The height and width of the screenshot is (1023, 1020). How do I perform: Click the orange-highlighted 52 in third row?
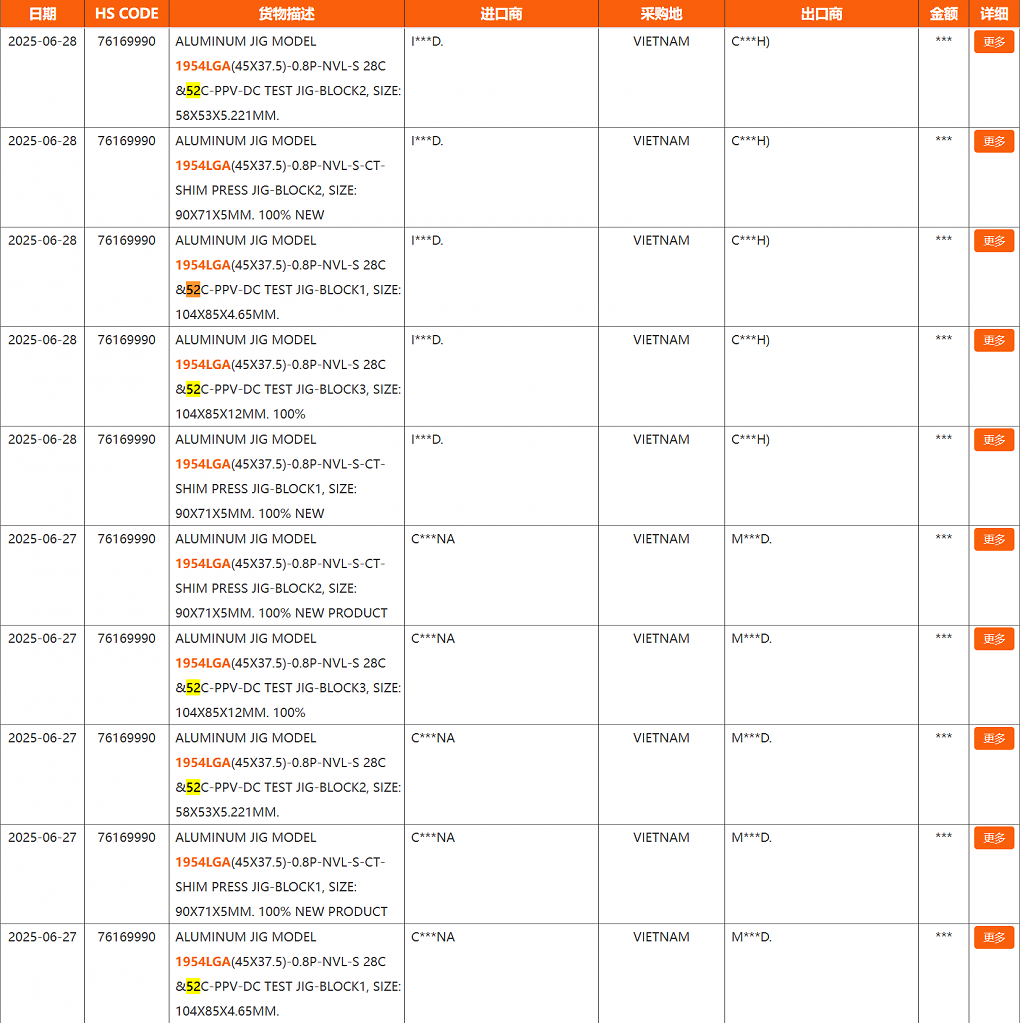pos(193,290)
